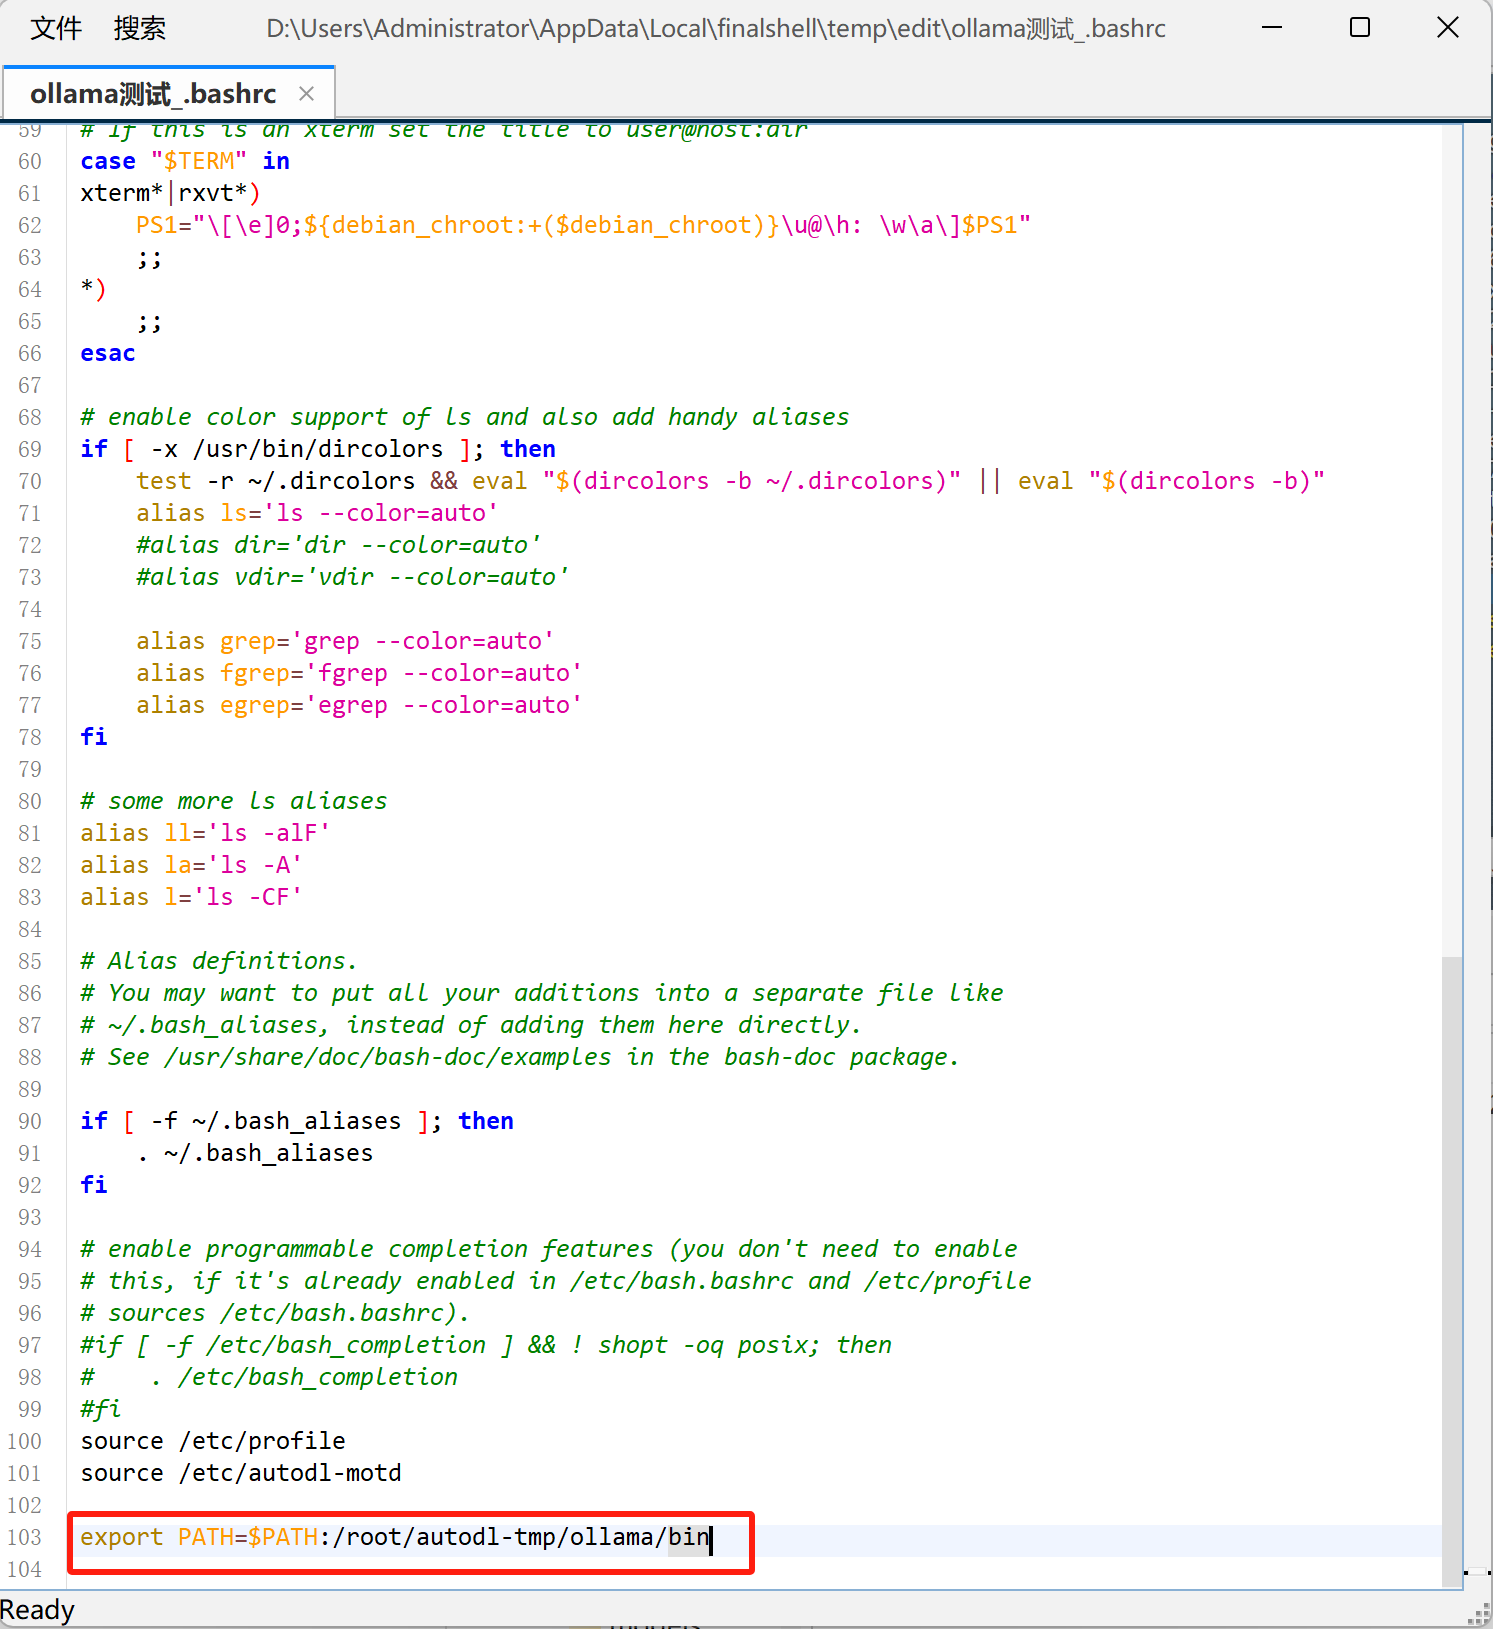
Task: Minimize the editor window
Action: tap(1272, 28)
